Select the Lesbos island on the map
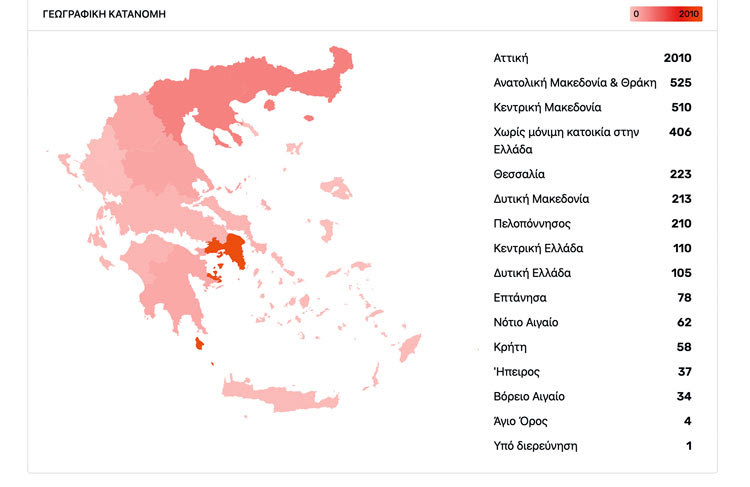Screen dimensions: 750x487 point(336,188)
